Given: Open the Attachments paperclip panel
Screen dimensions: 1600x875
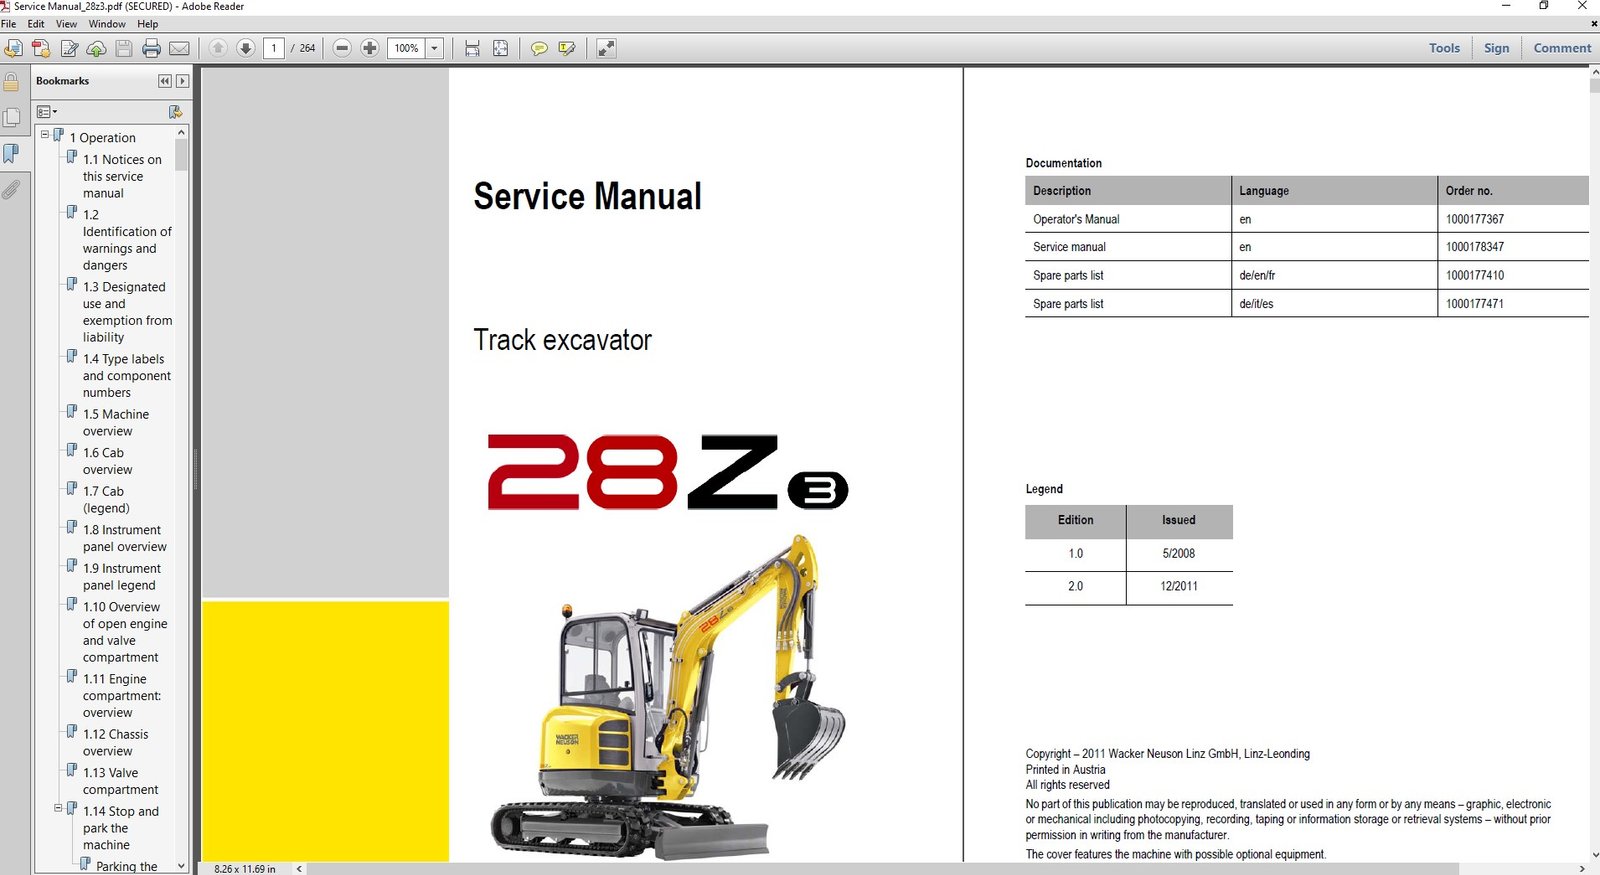Looking at the screenshot, I should 11,189.
